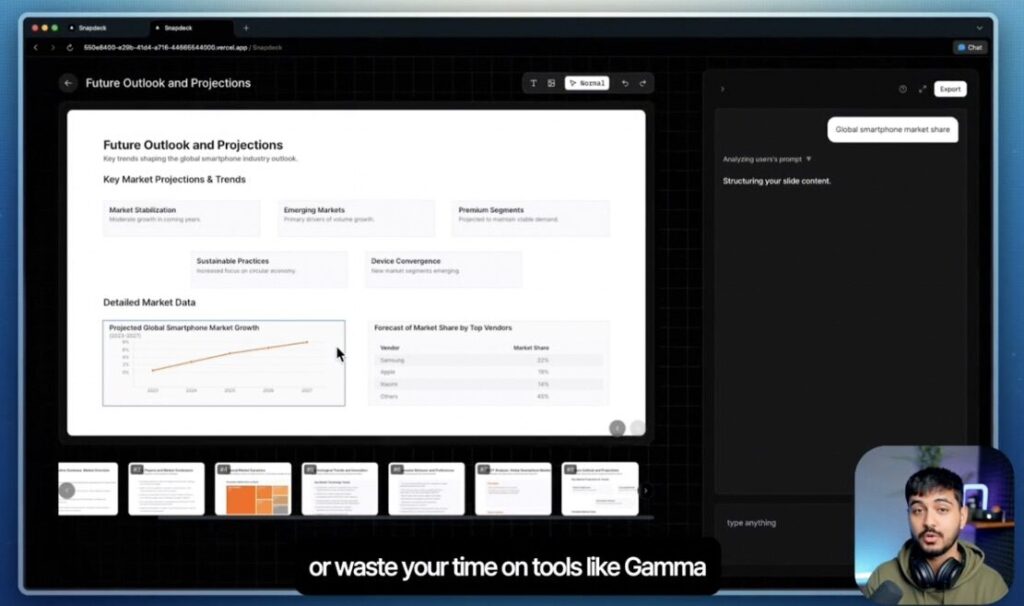Reload the browser page
This screenshot has width=1024, height=606.
pyautogui.click(x=69, y=47)
